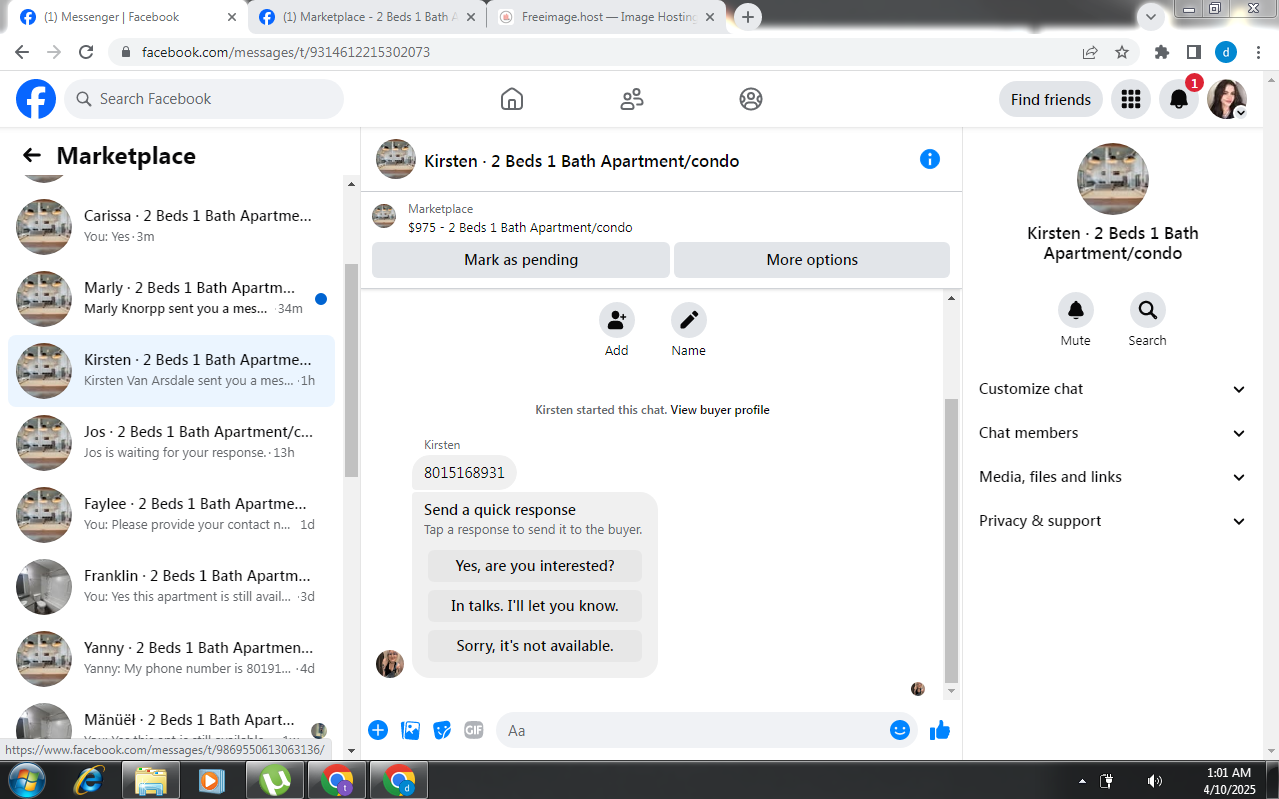Open the View buyer profile link

tap(720, 410)
